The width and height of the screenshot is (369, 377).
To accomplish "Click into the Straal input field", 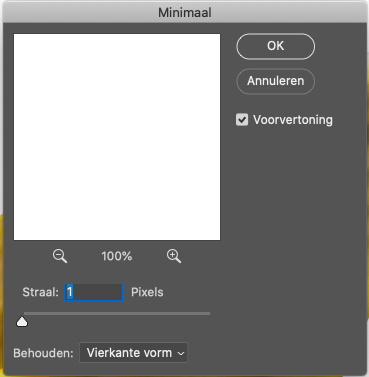I will point(93,292).
